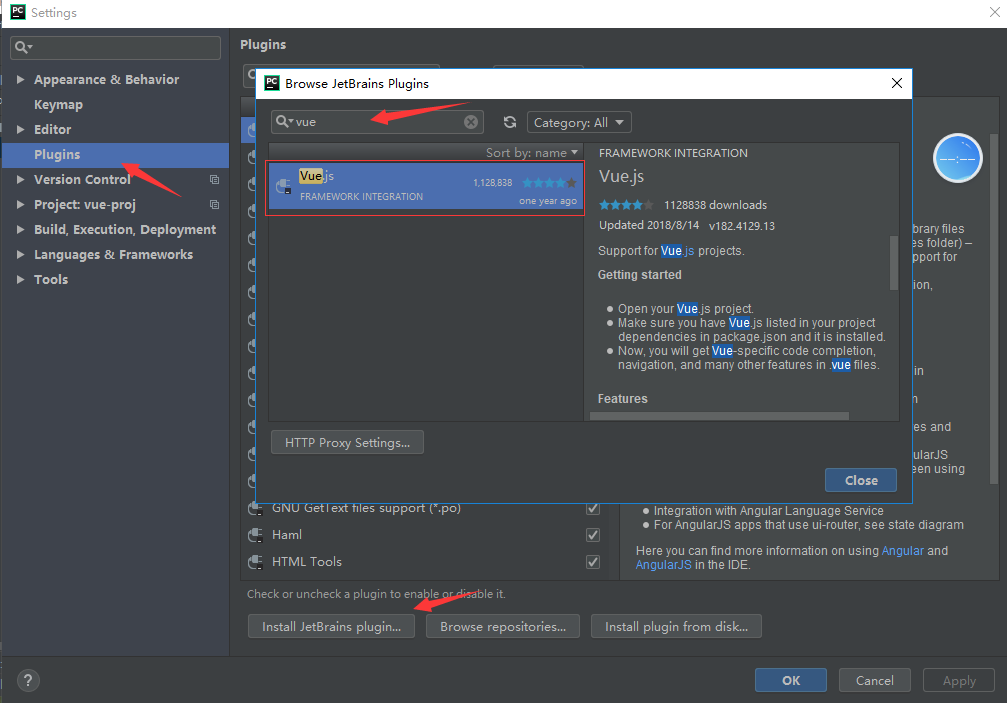
Task: Open the Sort by: name dropdown
Action: point(532,153)
